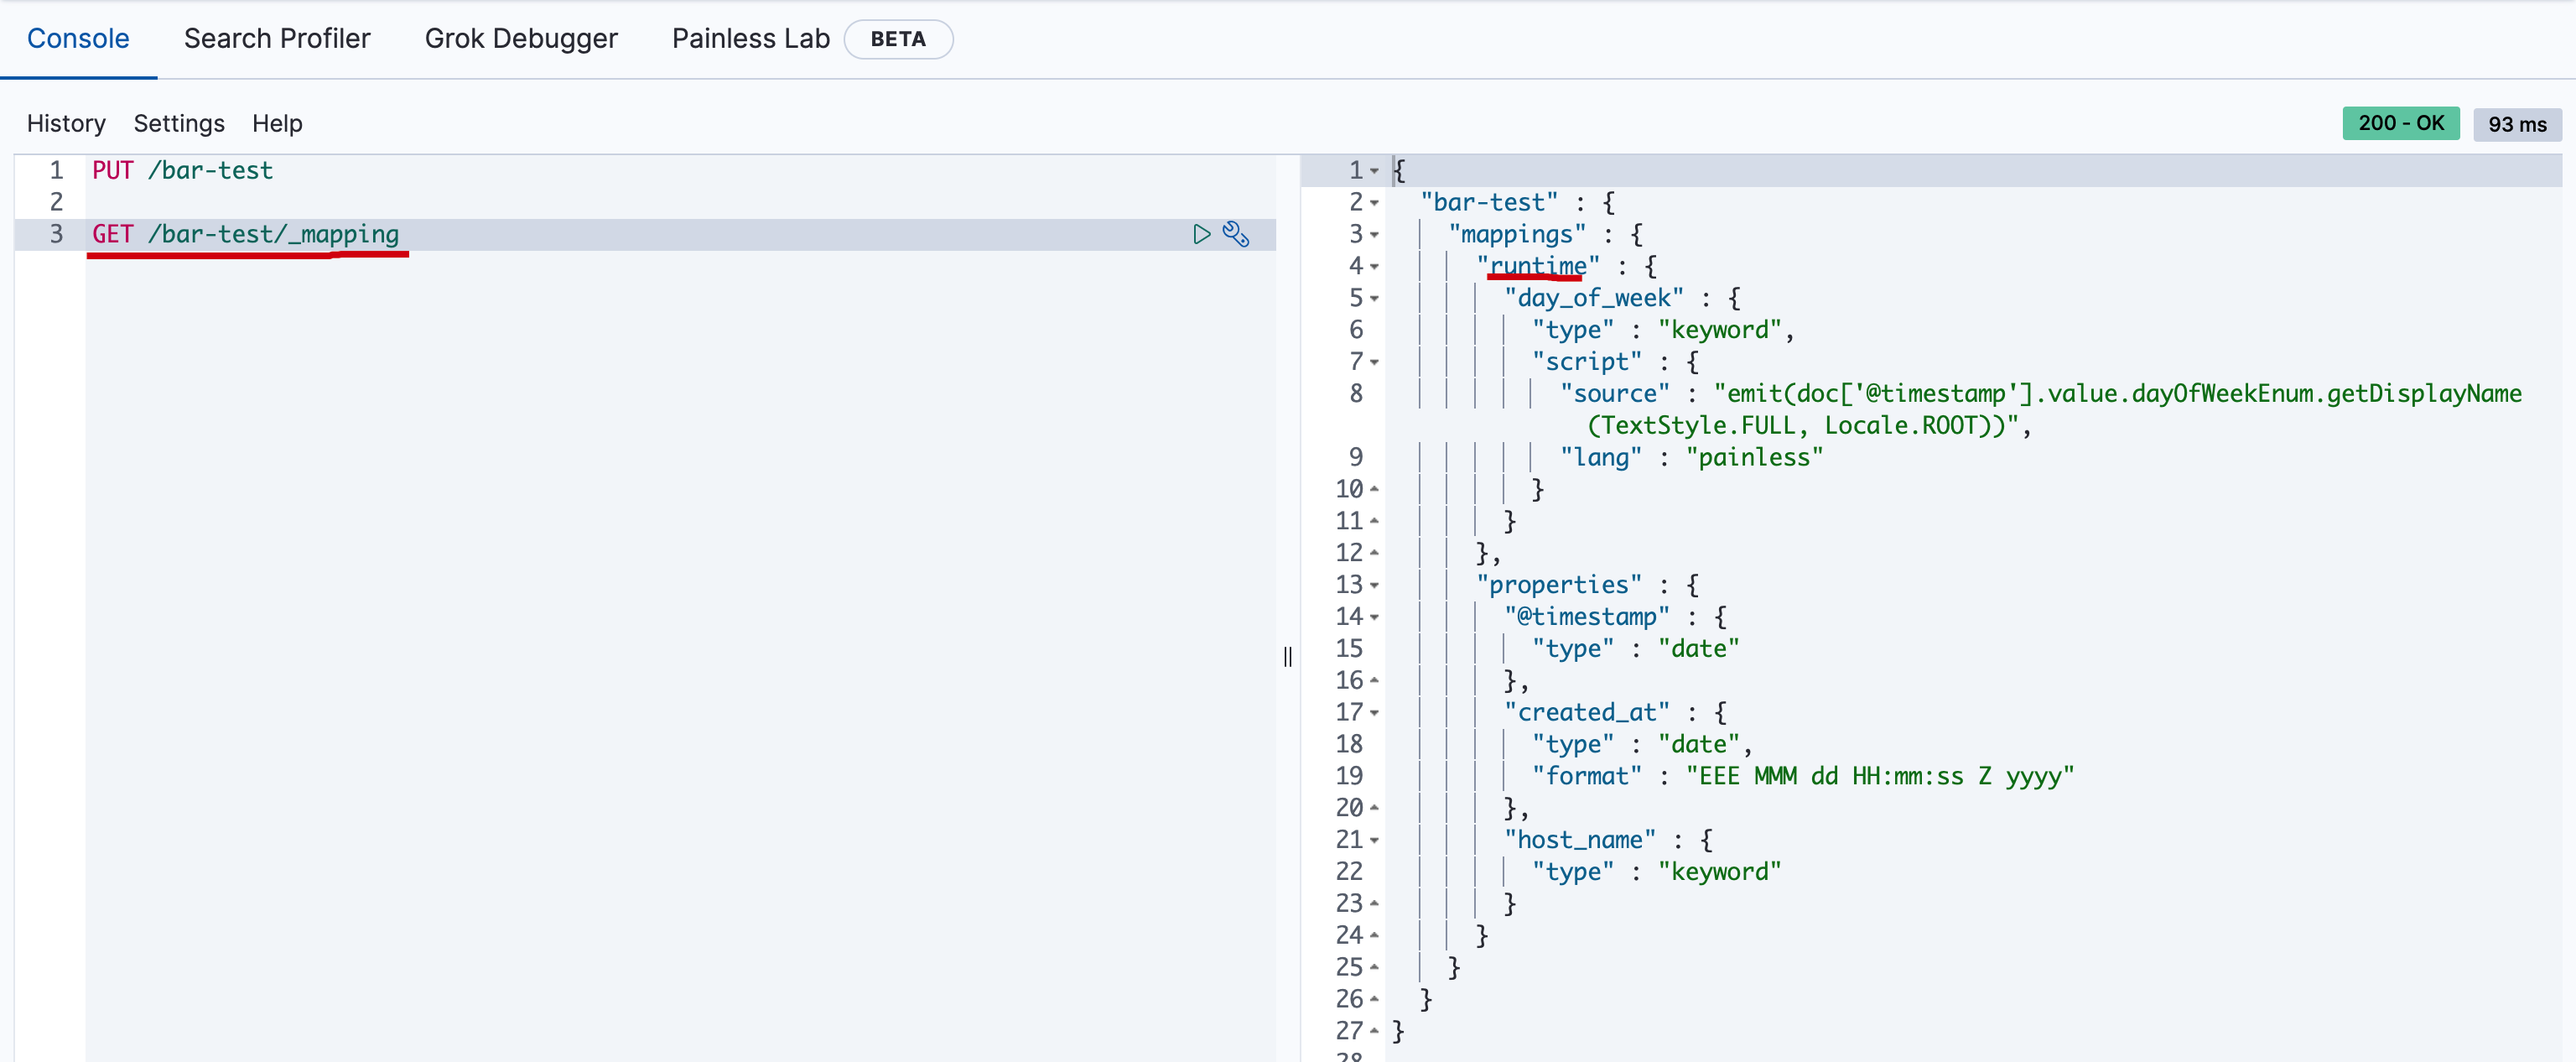2576x1062 pixels.
Task: Click the Settings menu item
Action: (x=181, y=123)
